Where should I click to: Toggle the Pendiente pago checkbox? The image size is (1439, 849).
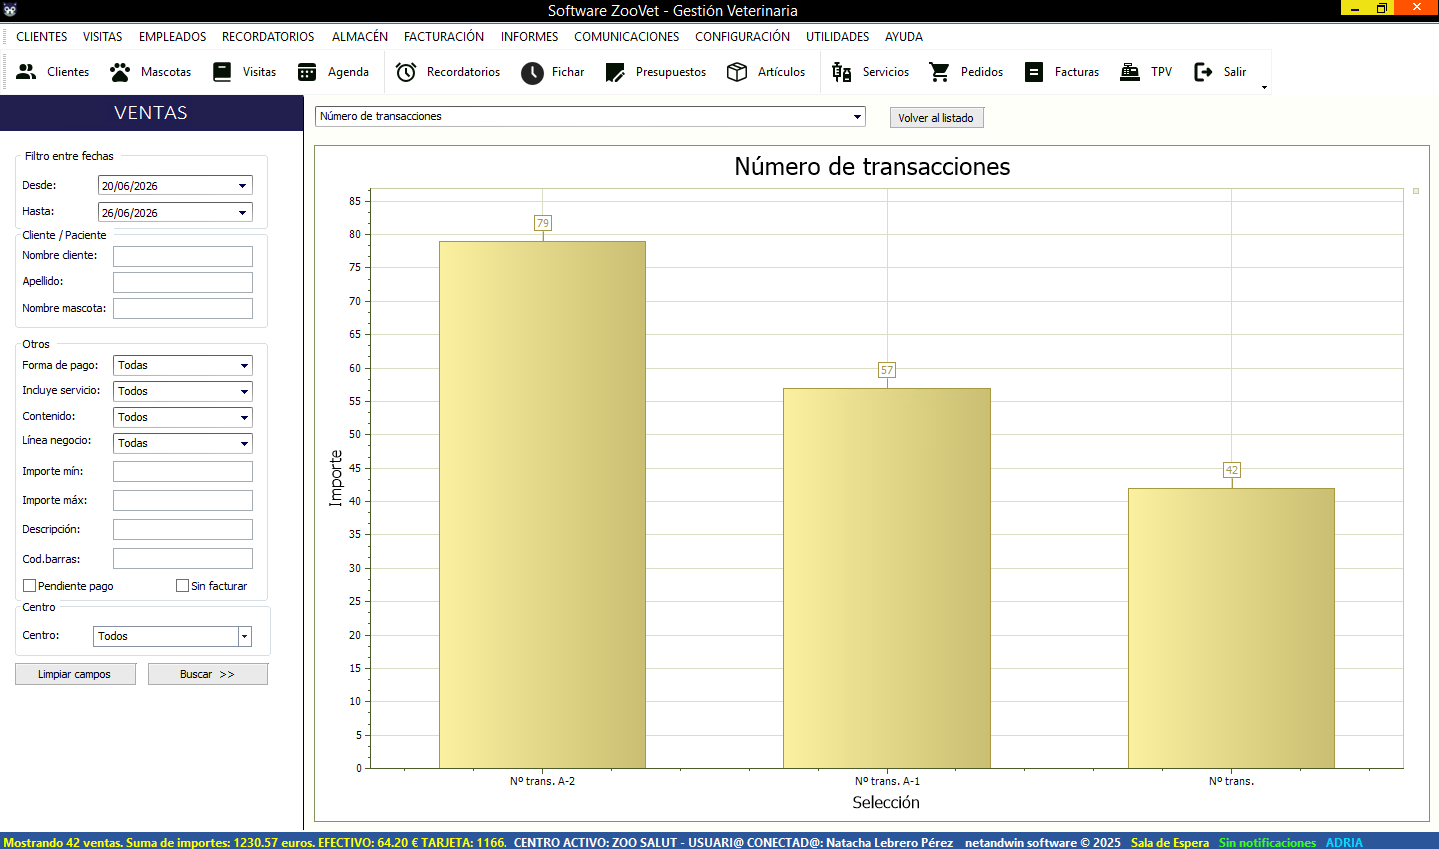[x=29, y=586]
